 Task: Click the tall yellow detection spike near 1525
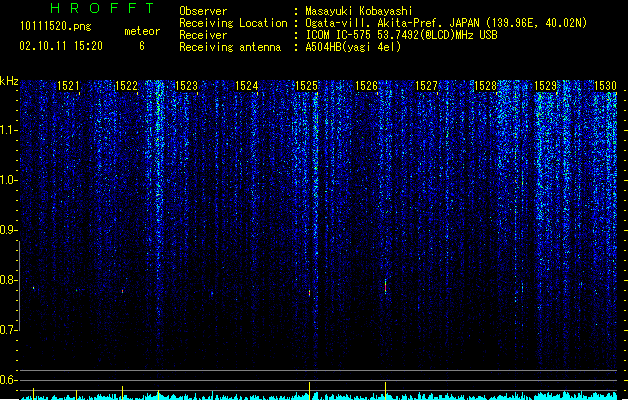[x=309, y=390]
